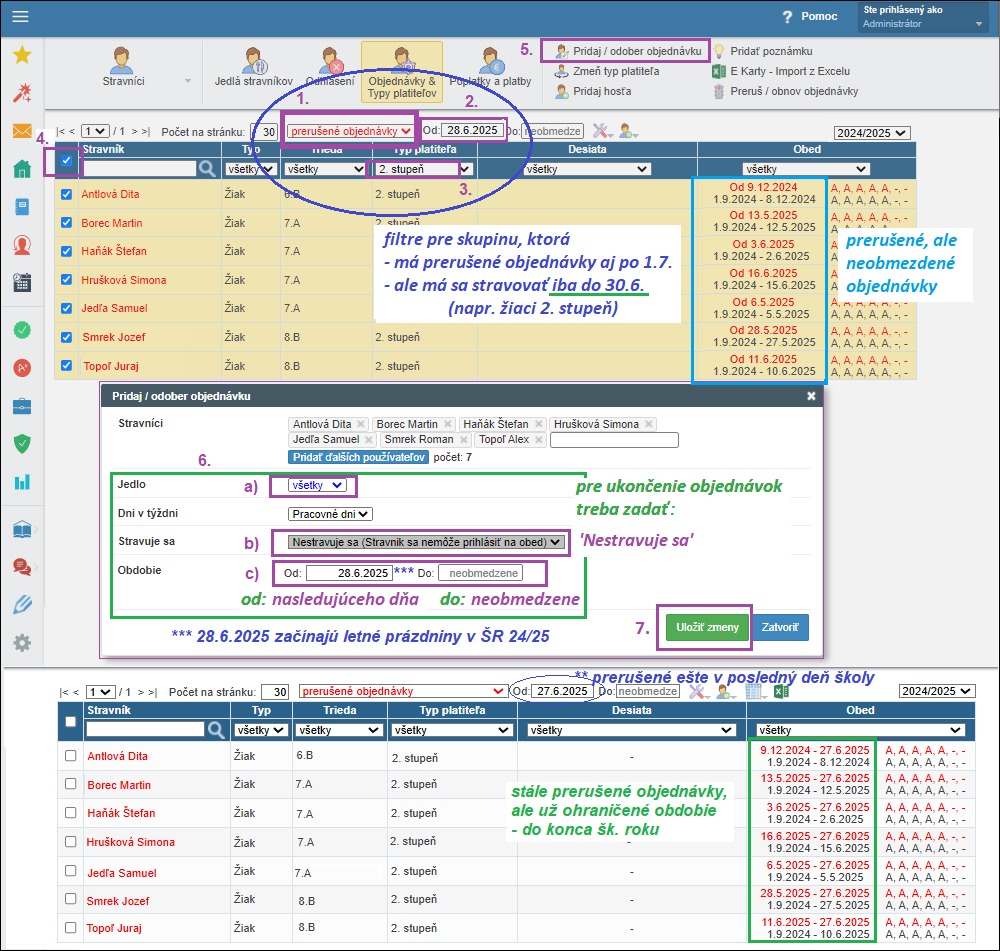
Task: Expand the '2. stupeň' Typ platiteľa dropdown
Action: click(x=423, y=170)
